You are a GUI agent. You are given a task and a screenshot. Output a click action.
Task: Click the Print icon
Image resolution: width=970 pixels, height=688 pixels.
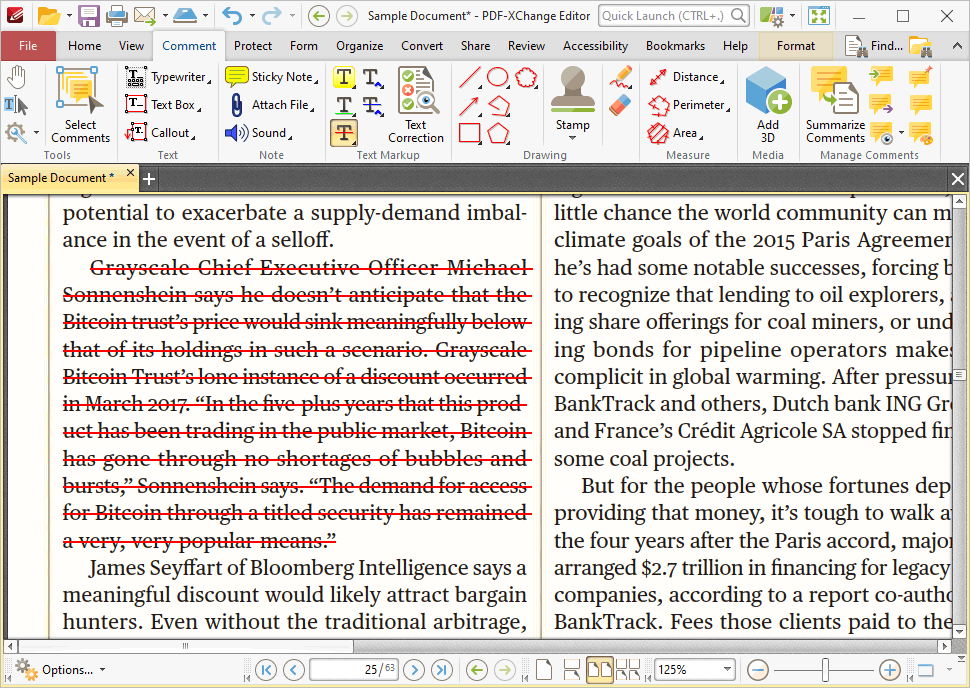[x=116, y=15]
